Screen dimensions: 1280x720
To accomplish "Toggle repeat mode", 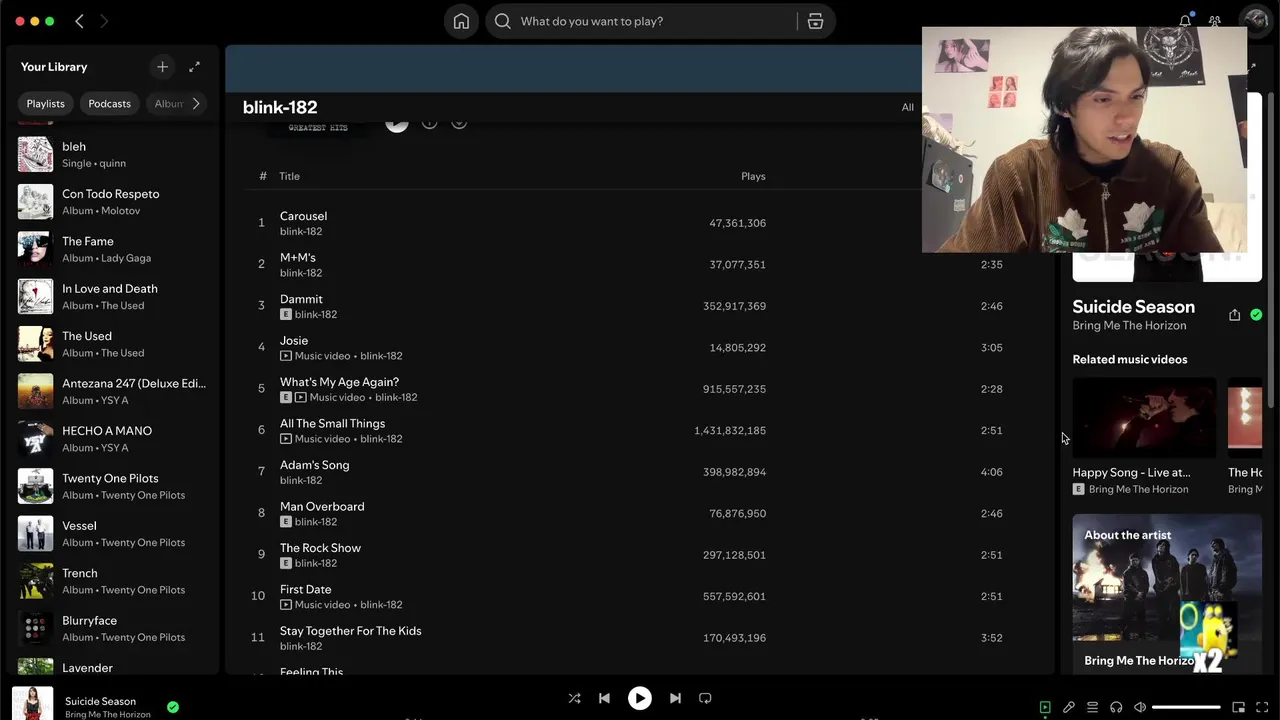I will [x=705, y=698].
